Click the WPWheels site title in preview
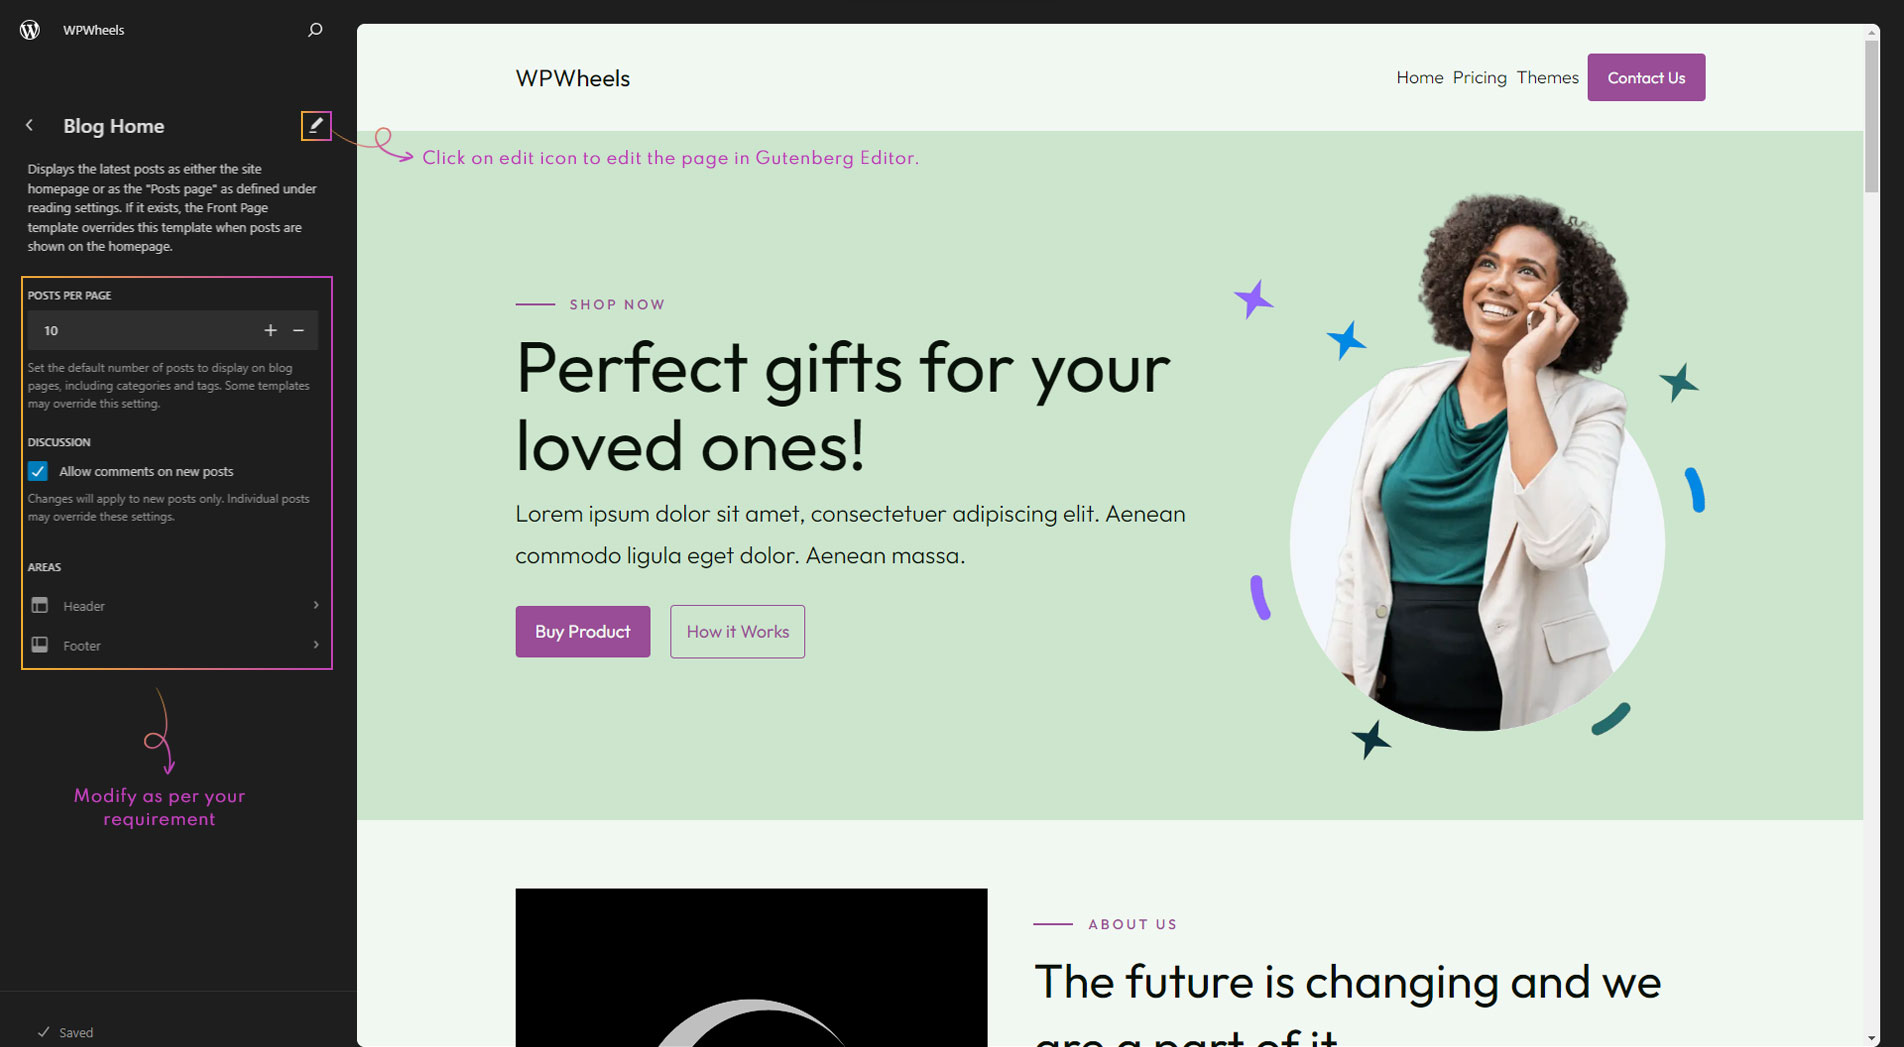 coord(572,78)
